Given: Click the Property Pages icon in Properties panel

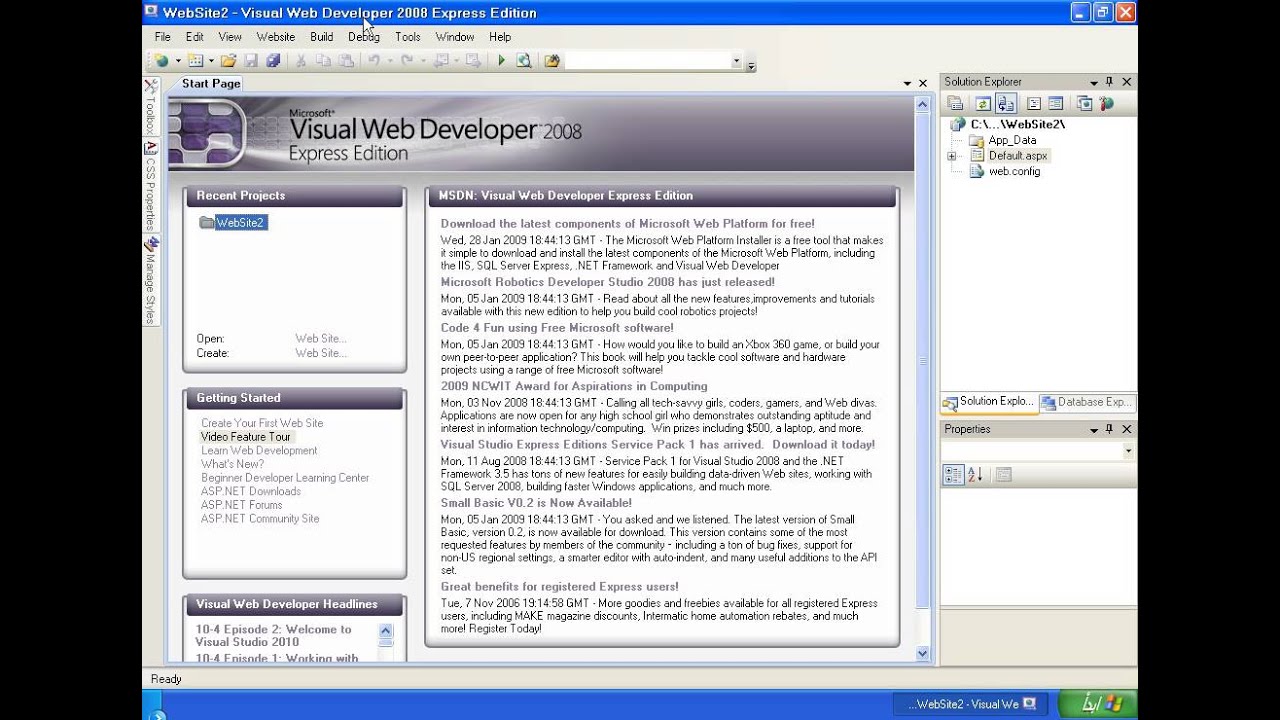Looking at the screenshot, I should point(1003,475).
